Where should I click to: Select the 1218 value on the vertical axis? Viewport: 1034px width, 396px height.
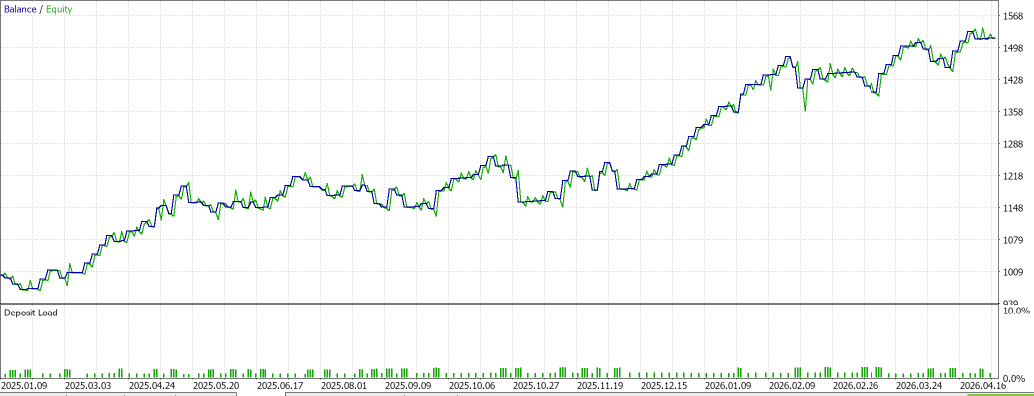pyautogui.click(x=1014, y=177)
